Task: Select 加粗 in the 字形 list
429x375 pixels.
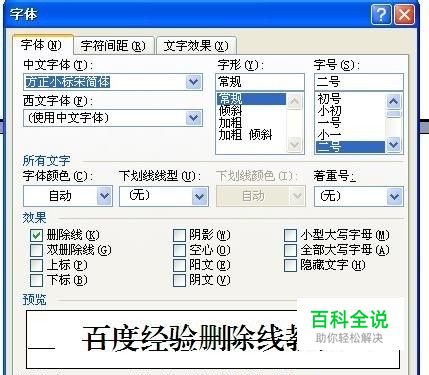Action: click(251, 123)
